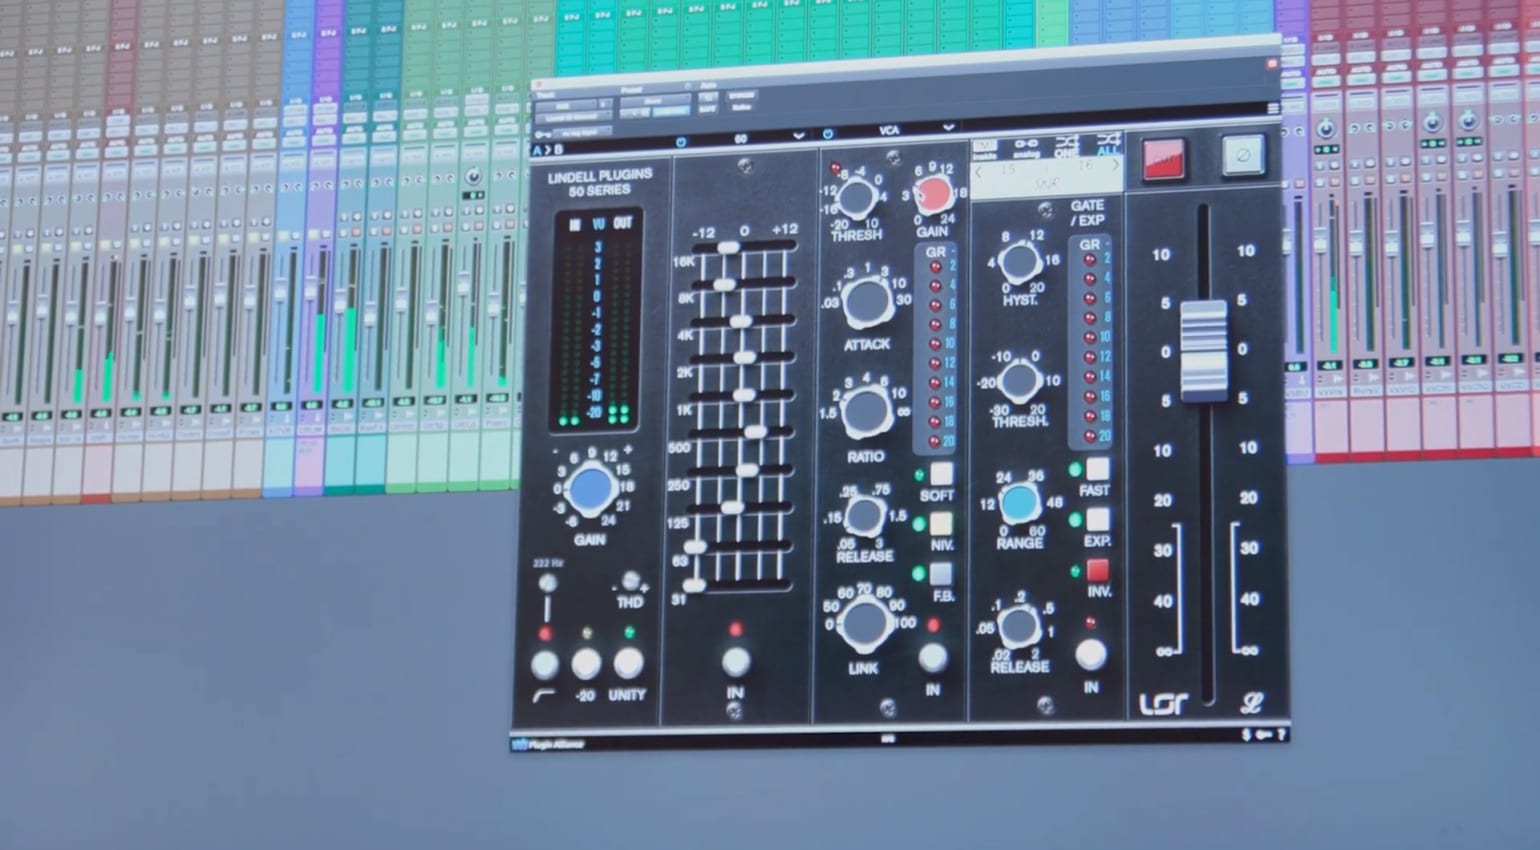1540x850 pixels.
Task: Click the 222 Hz high-pass frequency knob
Action: pos(547,584)
